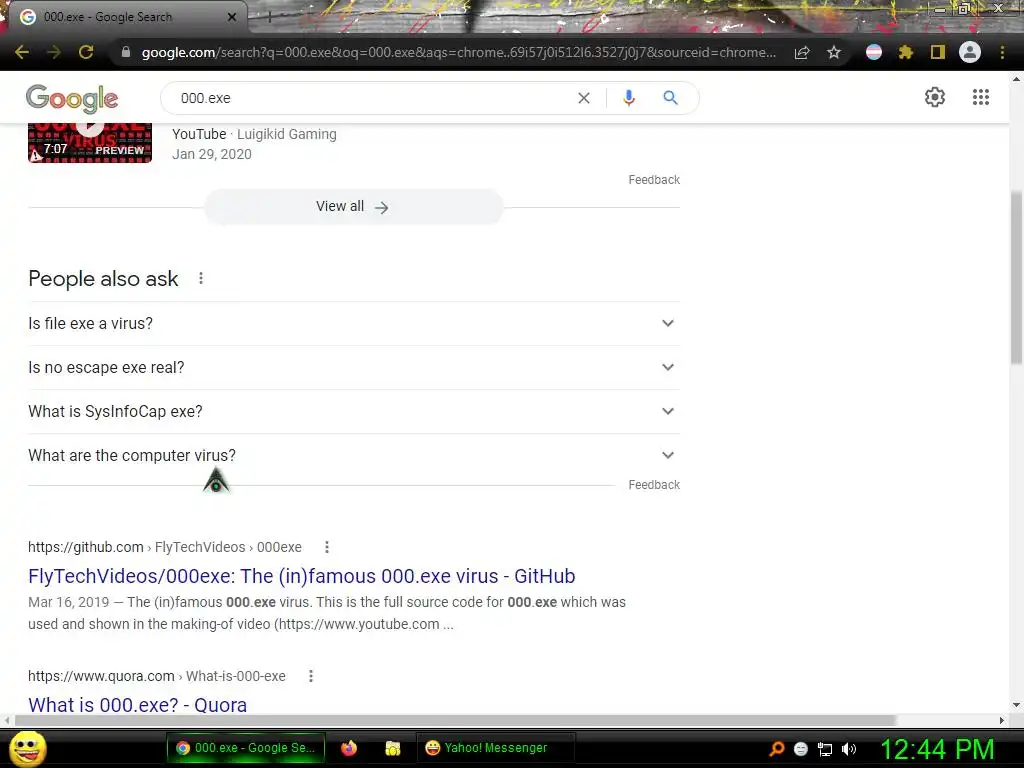This screenshot has height=768, width=1024.
Task: Open the FlyTechVideos/000exe GitHub result
Action: click(x=302, y=576)
